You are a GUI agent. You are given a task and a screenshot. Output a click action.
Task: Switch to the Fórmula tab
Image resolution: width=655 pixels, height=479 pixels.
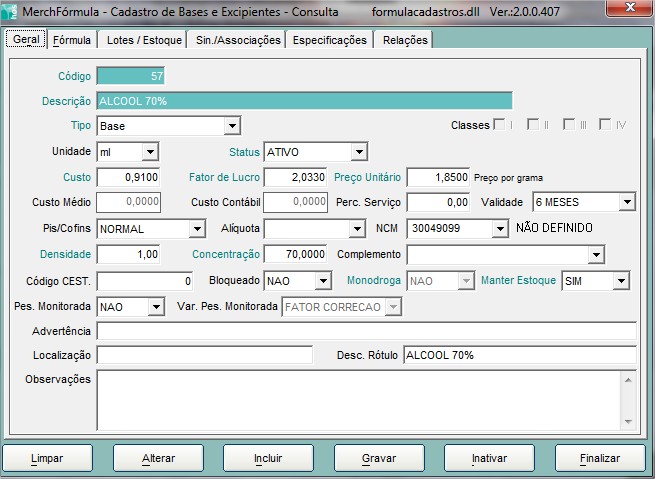pos(72,40)
